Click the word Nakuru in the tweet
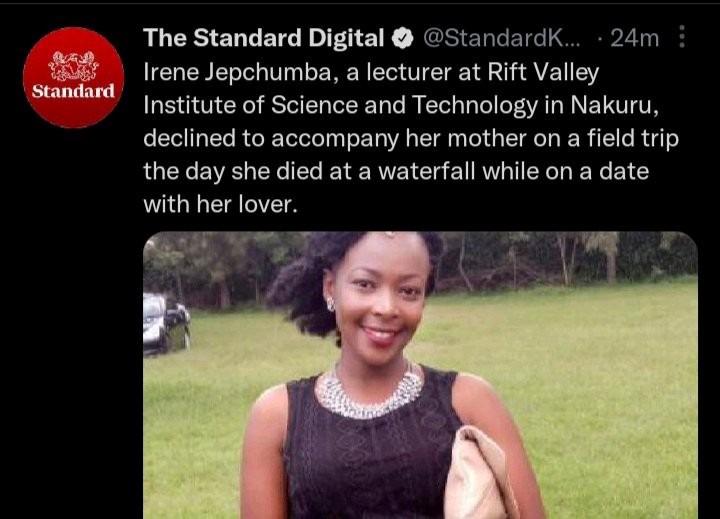Screen dimensions: 720x519 point(614,105)
